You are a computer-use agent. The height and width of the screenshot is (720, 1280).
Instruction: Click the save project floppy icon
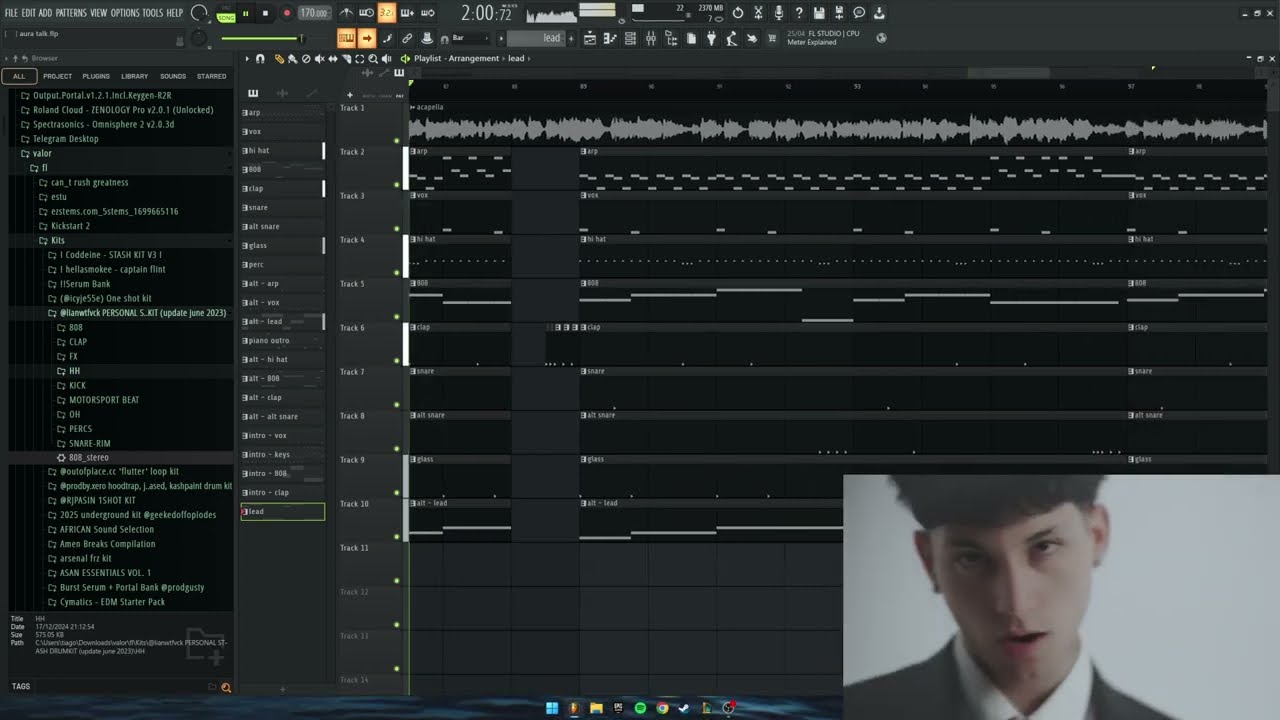[819, 13]
